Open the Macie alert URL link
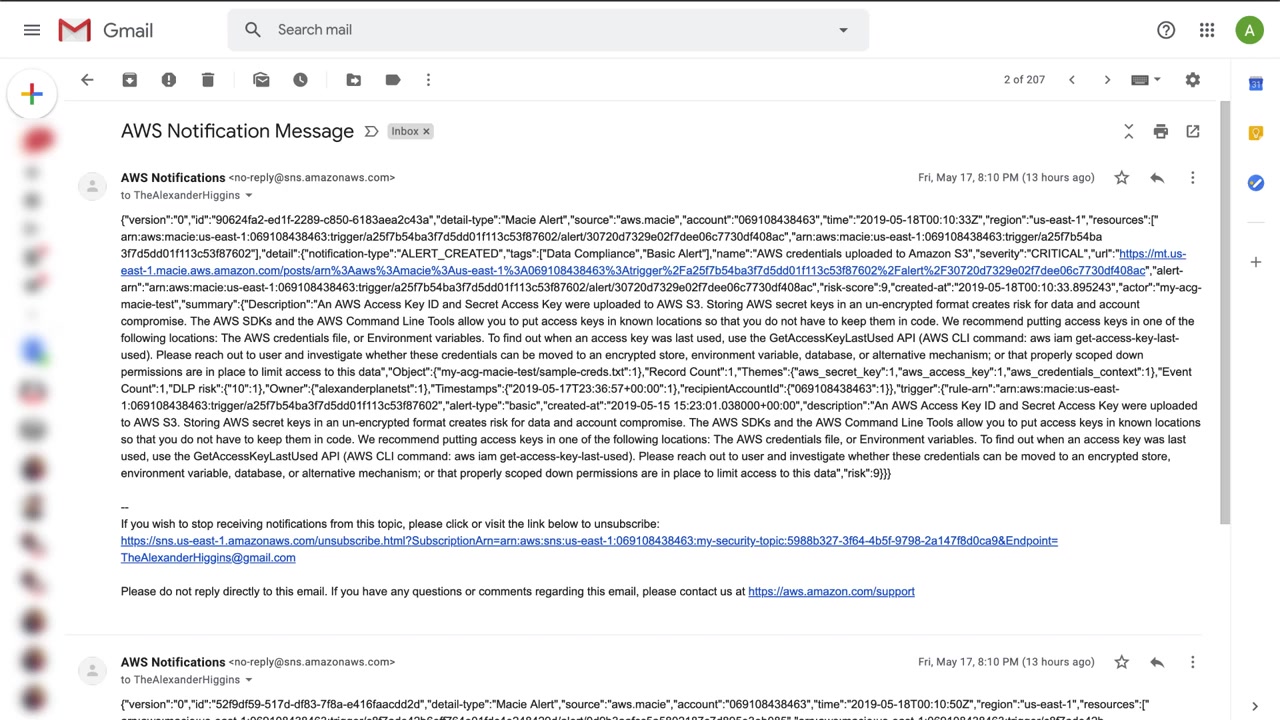 [x=633, y=271]
